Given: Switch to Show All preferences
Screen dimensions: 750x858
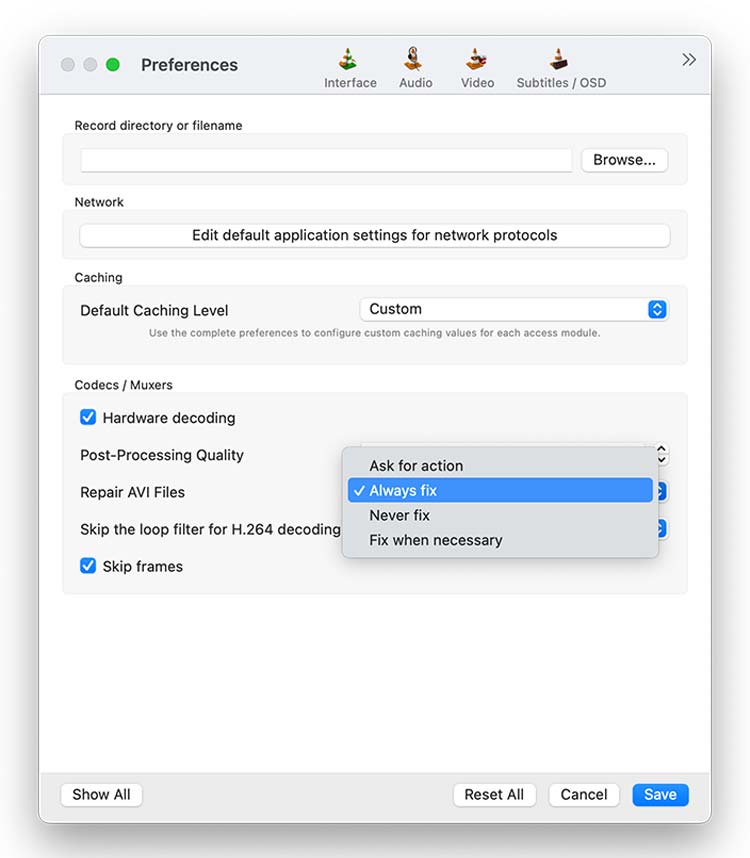Looking at the screenshot, I should 101,795.
